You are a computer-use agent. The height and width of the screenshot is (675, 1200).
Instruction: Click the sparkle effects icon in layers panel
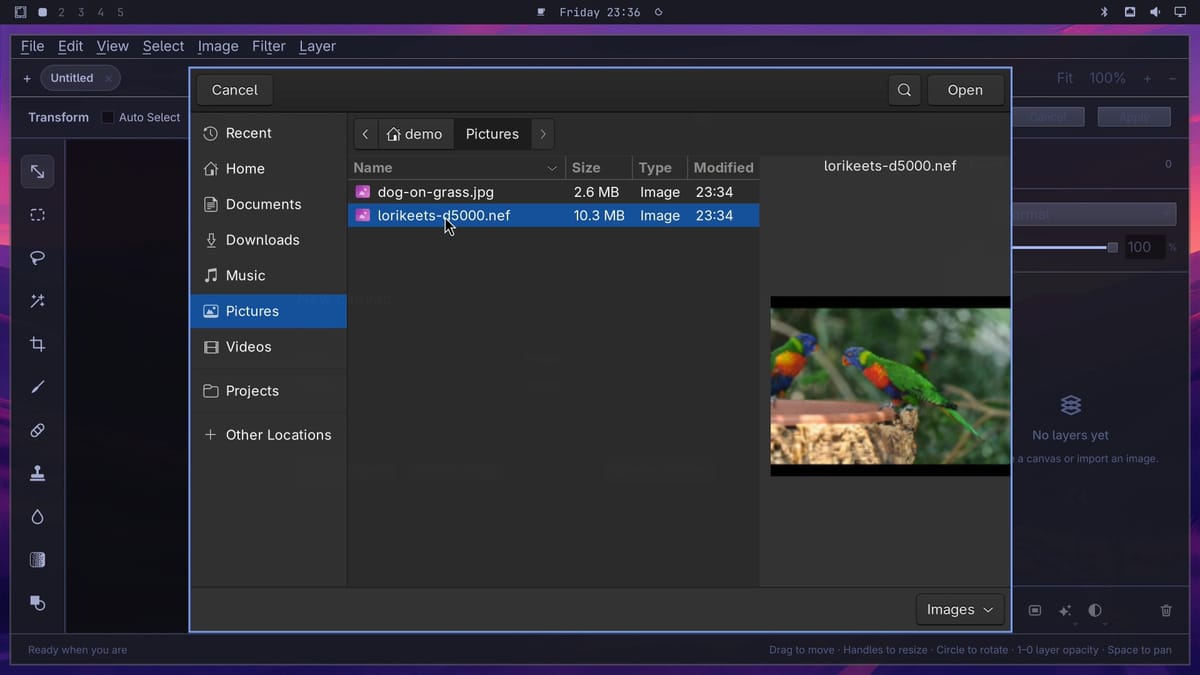pyautogui.click(x=1065, y=610)
